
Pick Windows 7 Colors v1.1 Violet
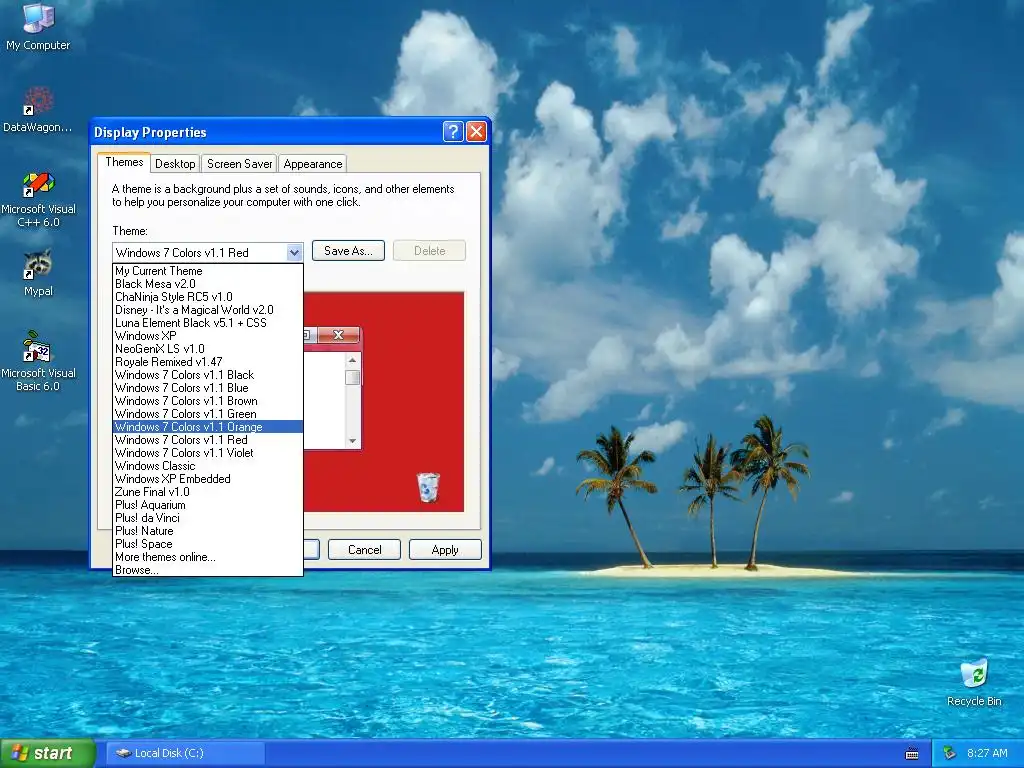pyautogui.click(x=208, y=453)
